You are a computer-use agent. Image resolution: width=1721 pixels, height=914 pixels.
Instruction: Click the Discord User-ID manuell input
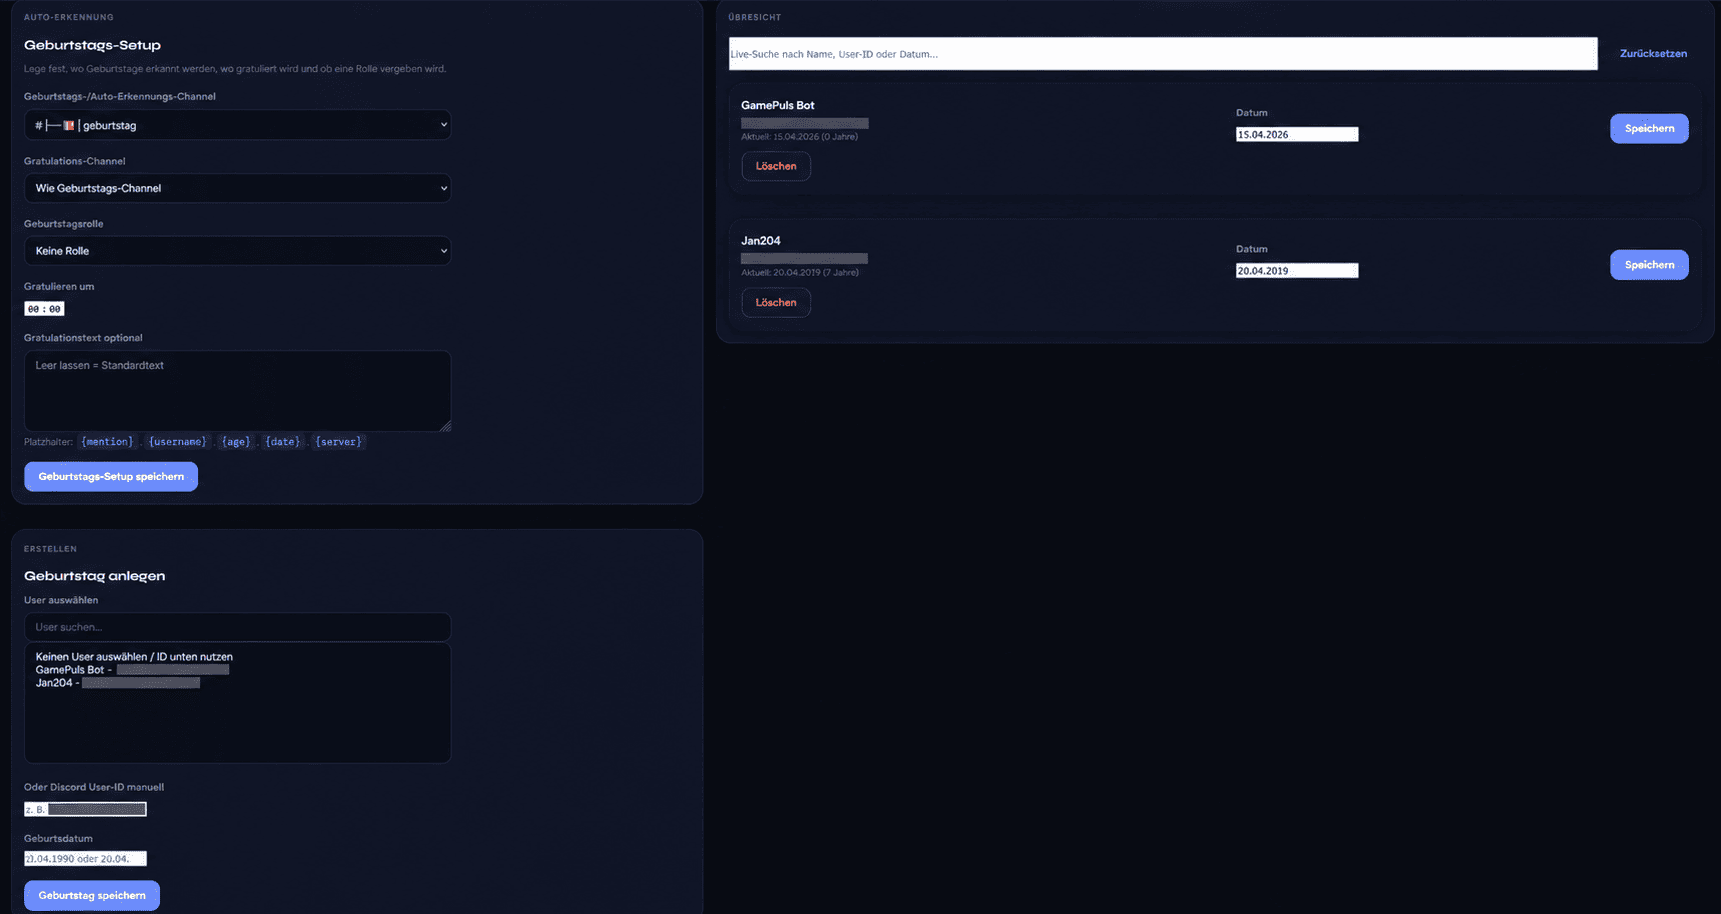[85, 809]
